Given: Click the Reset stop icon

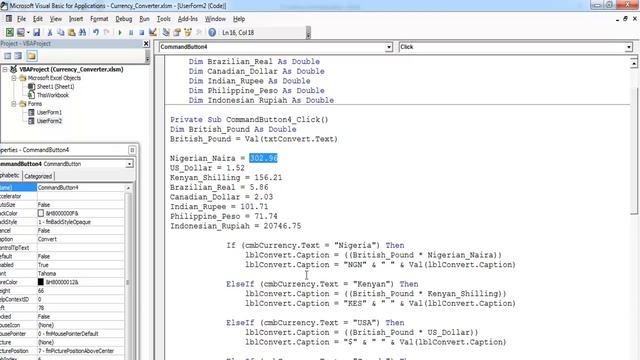Looking at the screenshot, I should coord(141,32).
